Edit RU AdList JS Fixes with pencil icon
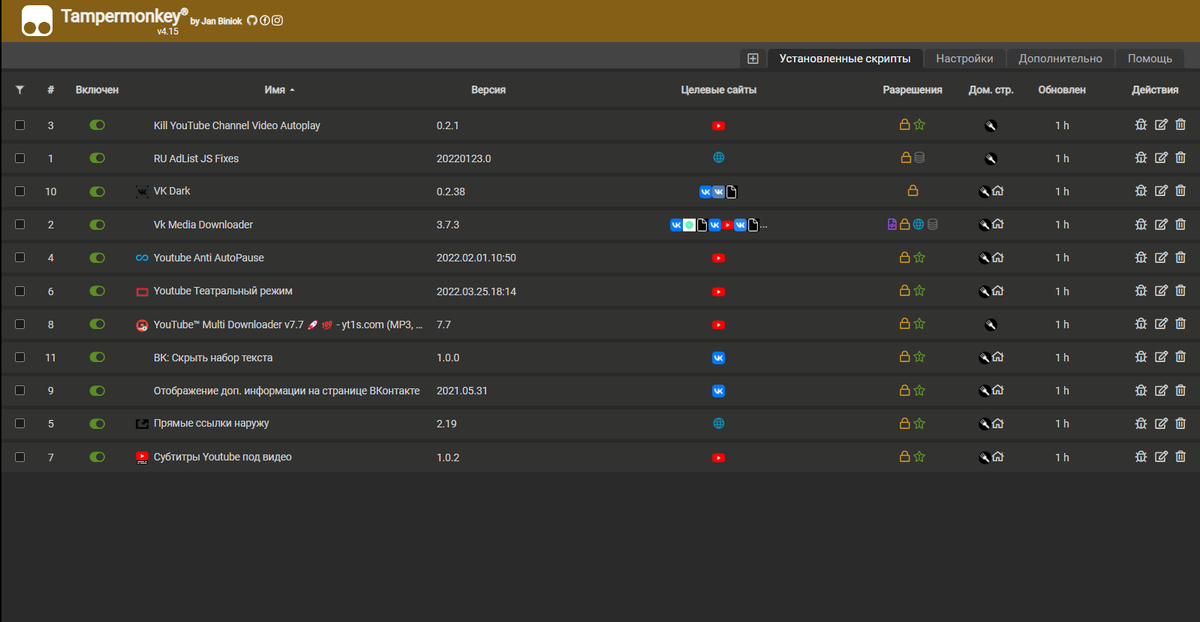Viewport: 1200px width, 622px height. (x=1161, y=158)
